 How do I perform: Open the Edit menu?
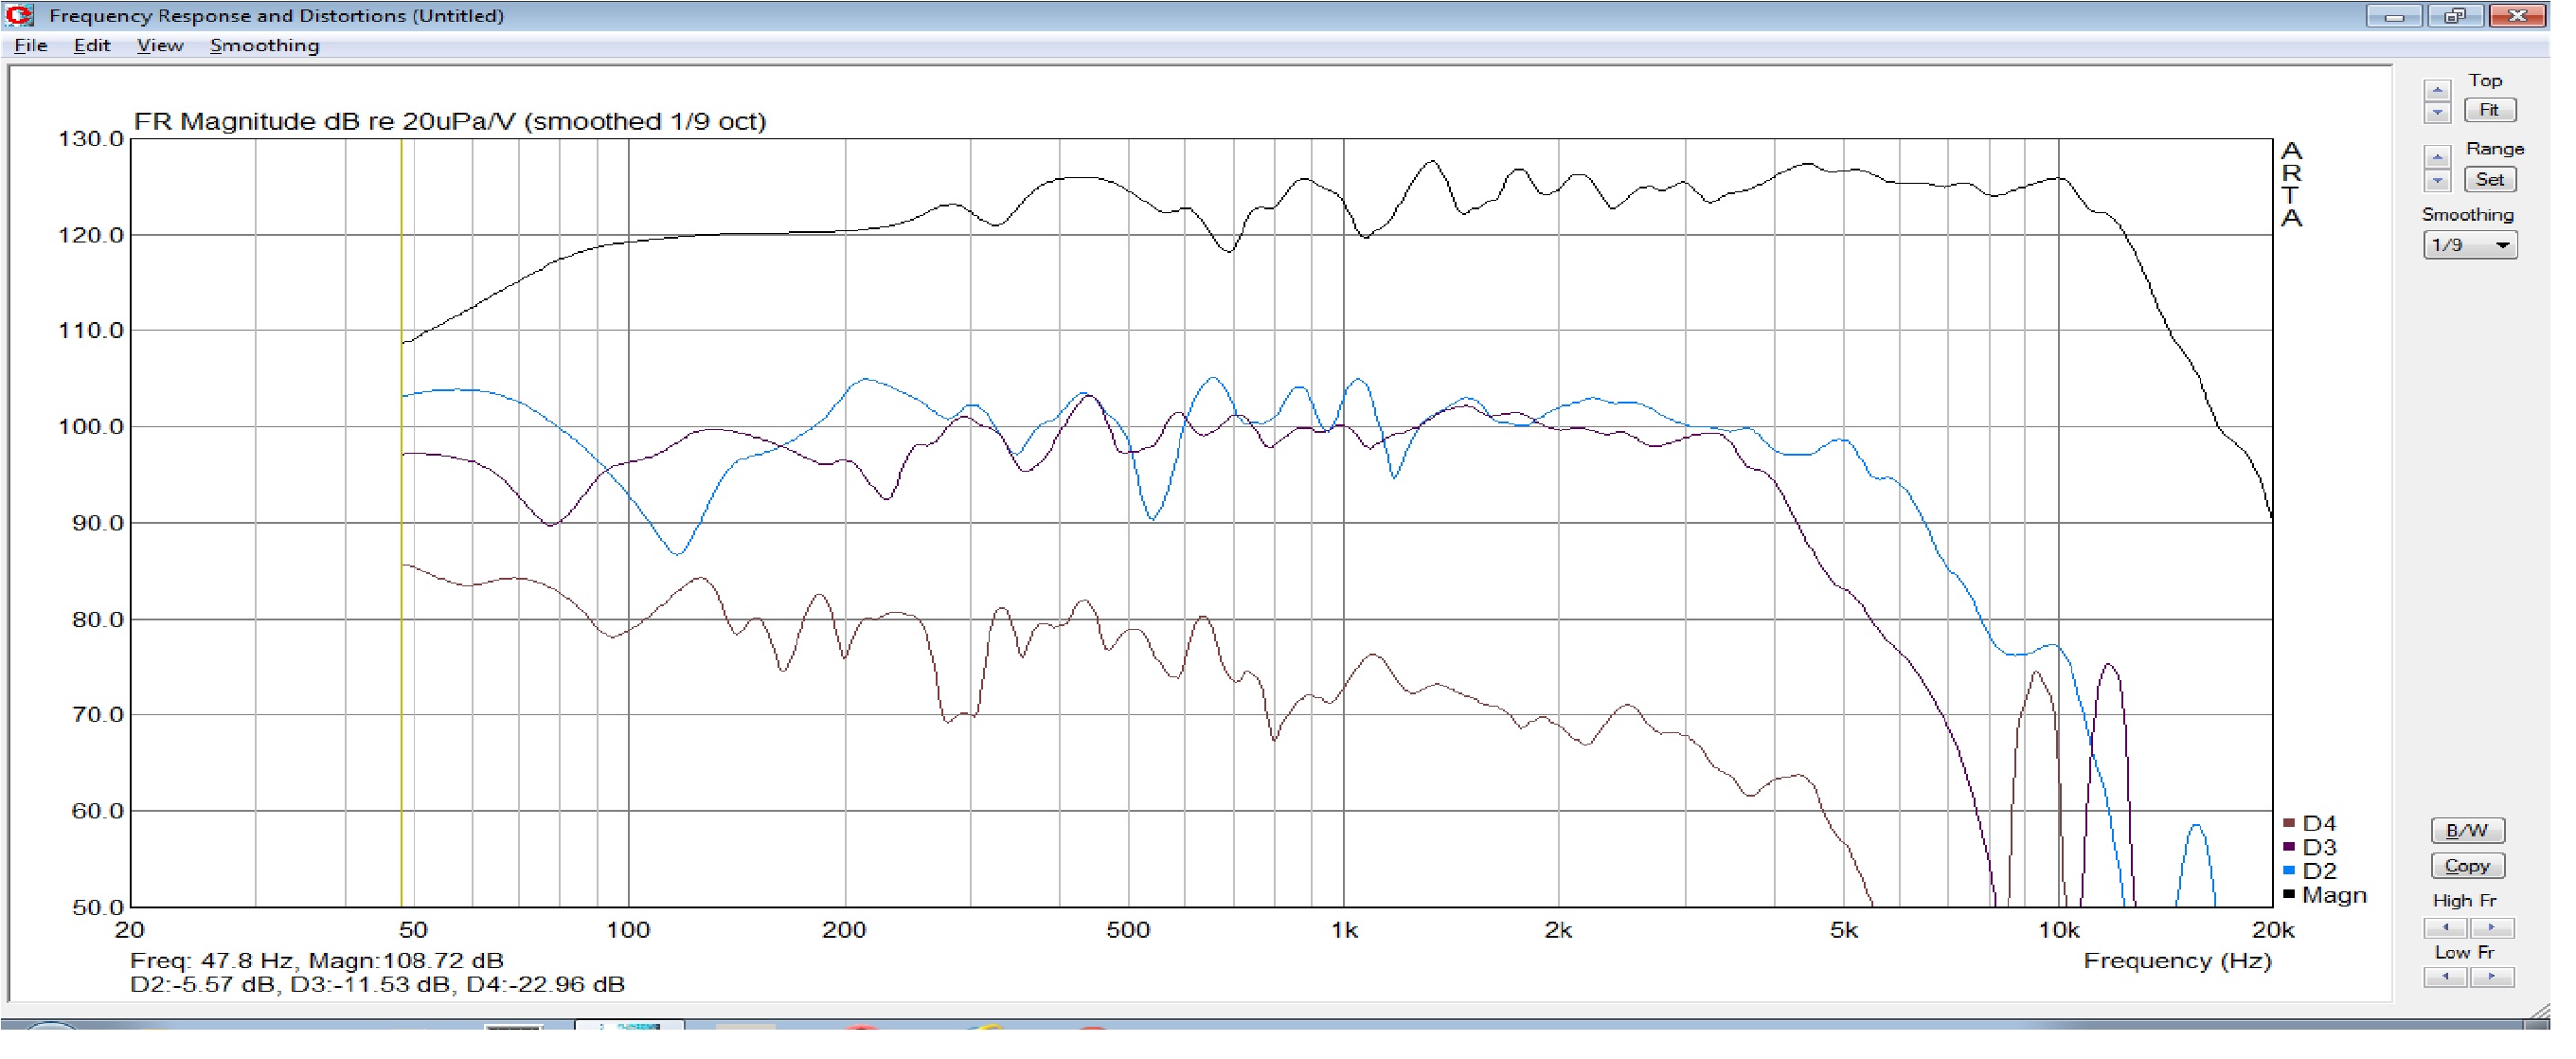pyautogui.click(x=91, y=45)
